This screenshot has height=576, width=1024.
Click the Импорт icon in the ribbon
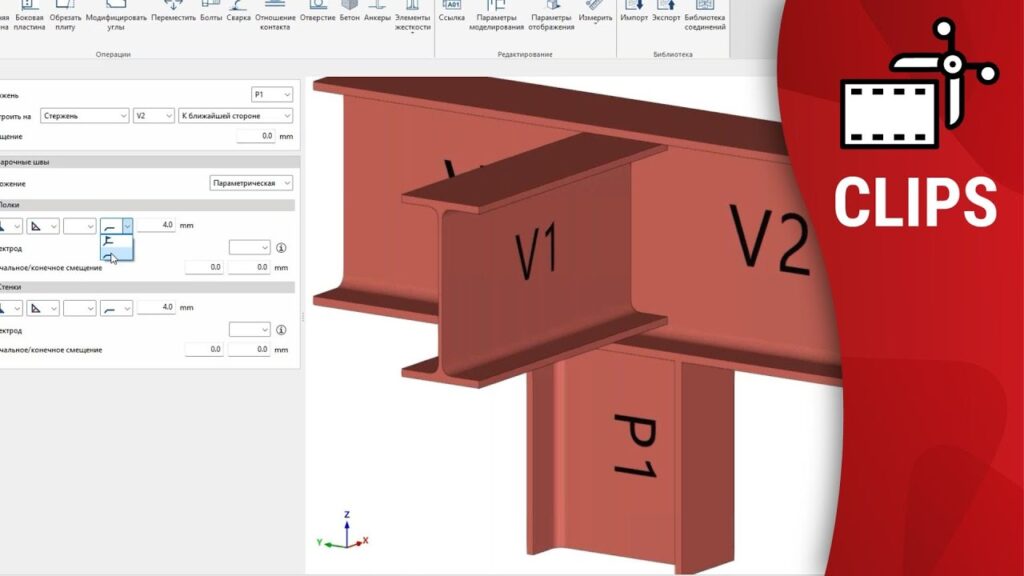tap(634, 12)
